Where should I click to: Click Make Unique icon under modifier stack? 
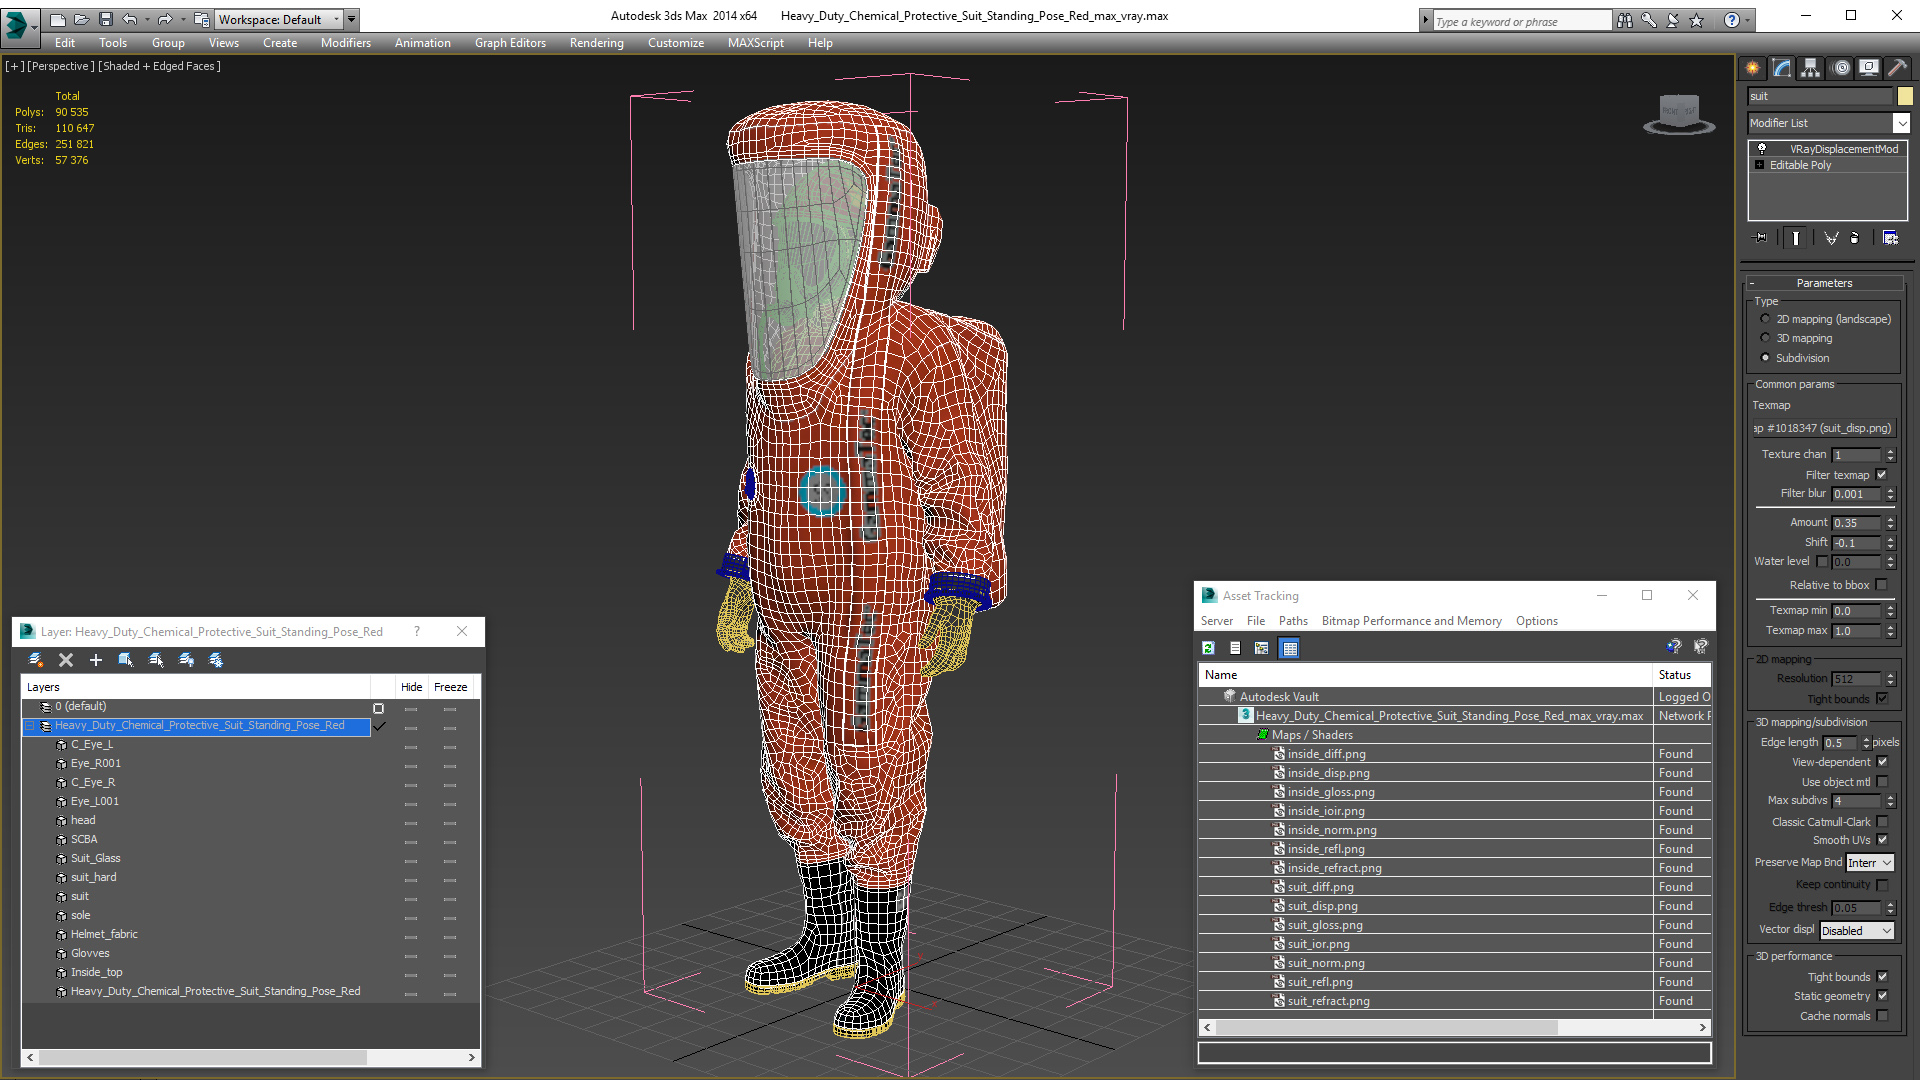click(1831, 238)
